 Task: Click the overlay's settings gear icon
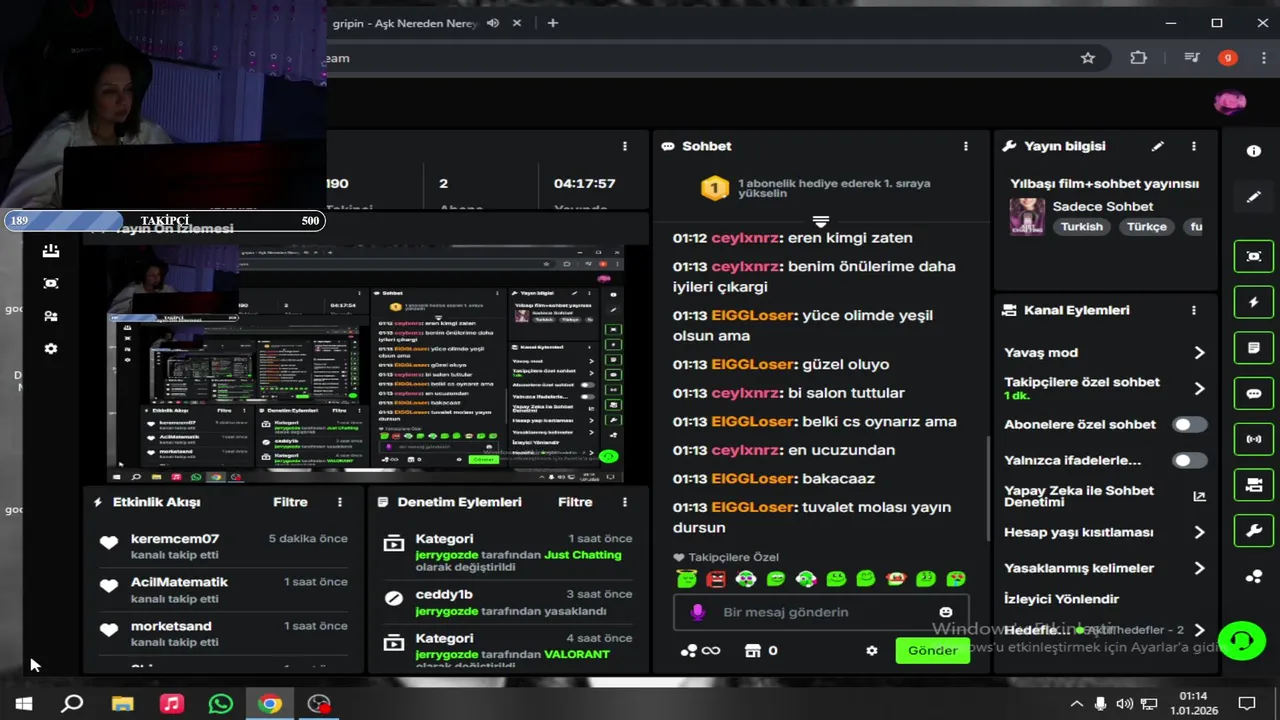point(51,349)
